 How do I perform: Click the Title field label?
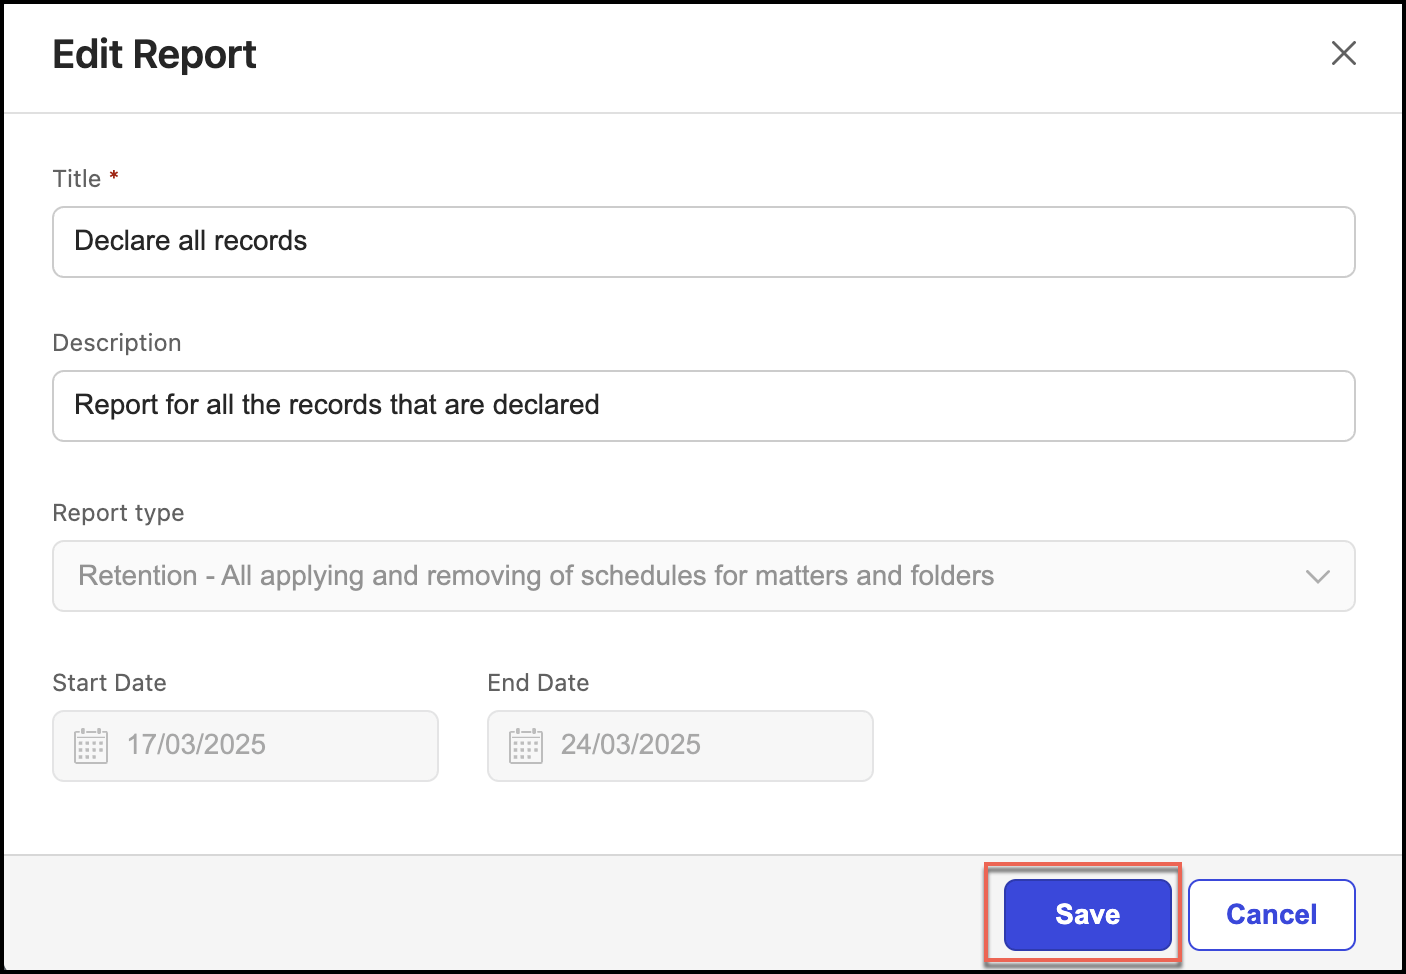tap(77, 179)
